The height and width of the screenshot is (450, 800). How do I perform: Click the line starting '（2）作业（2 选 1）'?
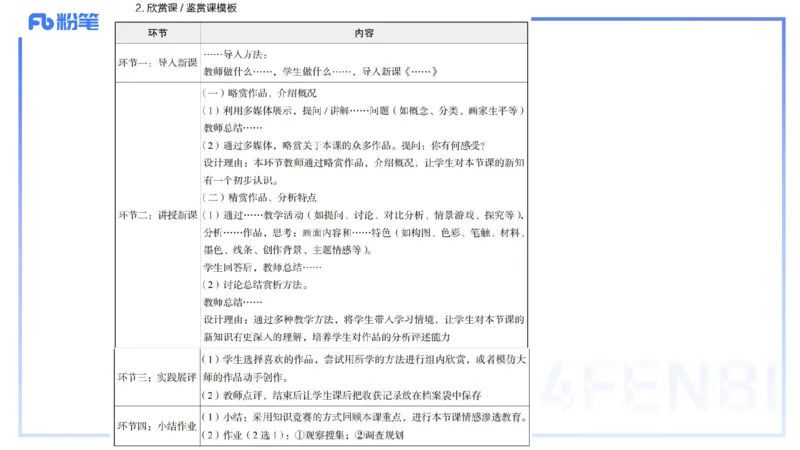tap(304, 435)
